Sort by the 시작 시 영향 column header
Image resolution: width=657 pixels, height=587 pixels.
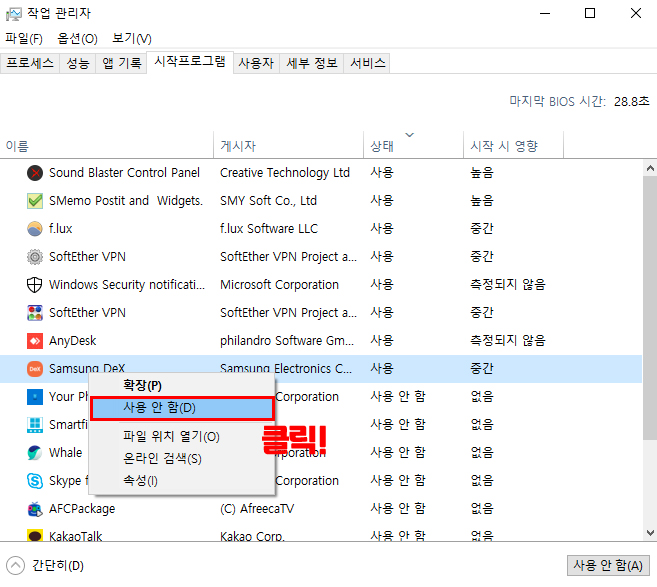(x=513, y=145)
